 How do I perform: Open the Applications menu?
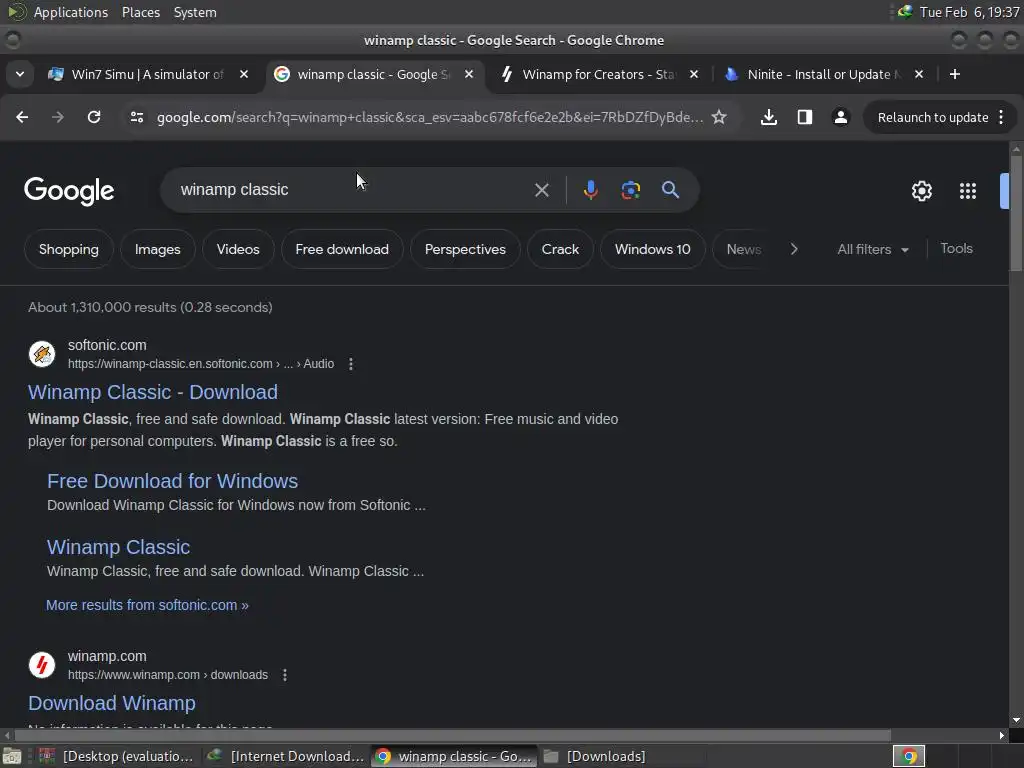71,12
